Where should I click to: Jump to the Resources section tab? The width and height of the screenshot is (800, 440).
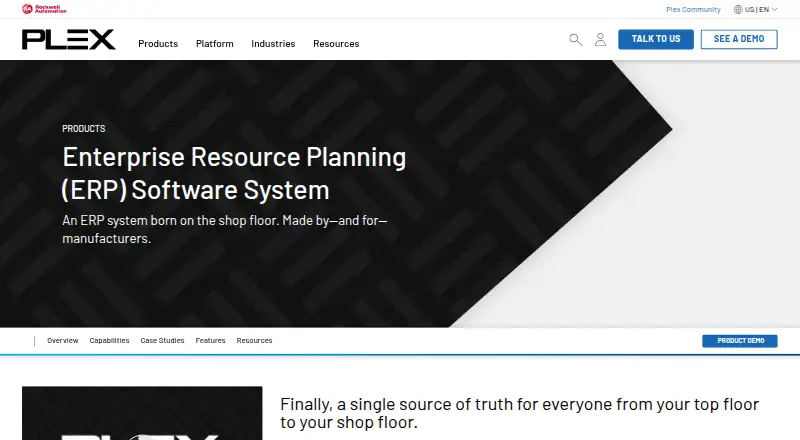tap(254, 340)
